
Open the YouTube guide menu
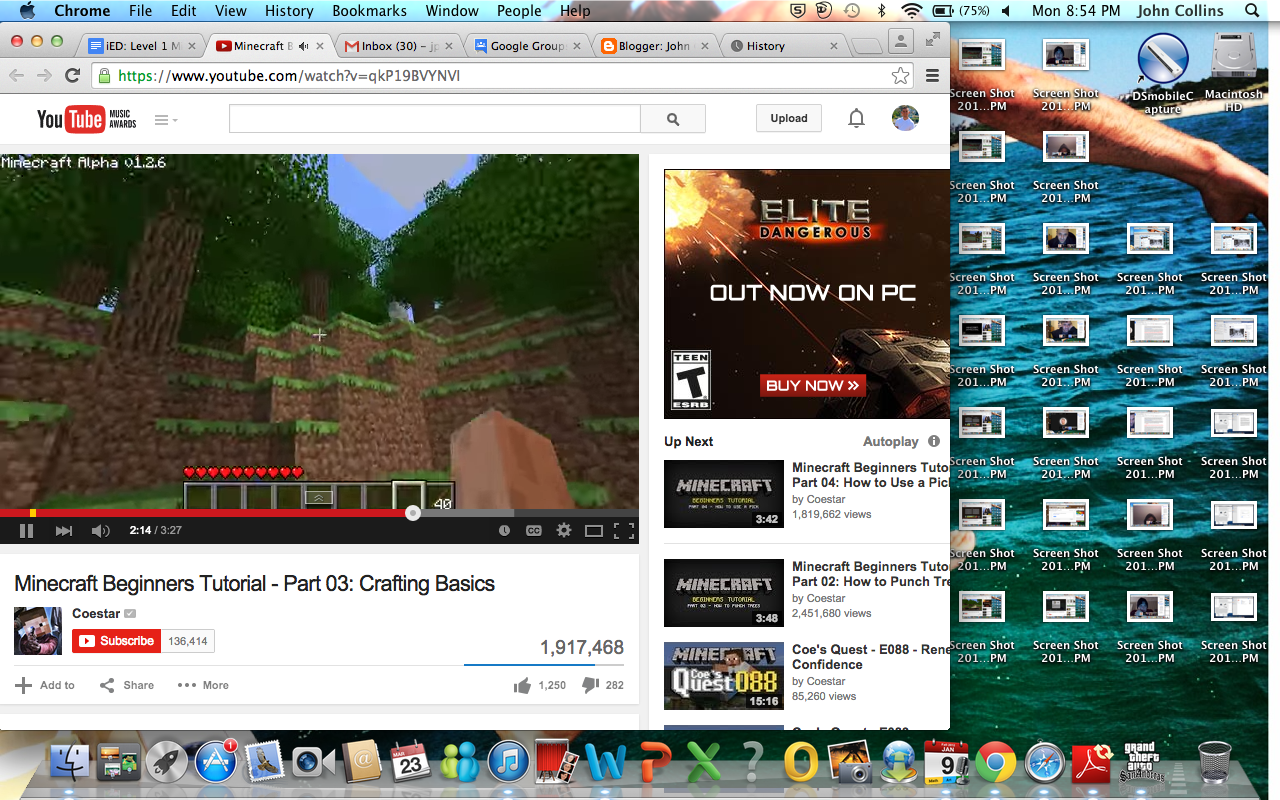pyautogui.click(x=166, y=120)
